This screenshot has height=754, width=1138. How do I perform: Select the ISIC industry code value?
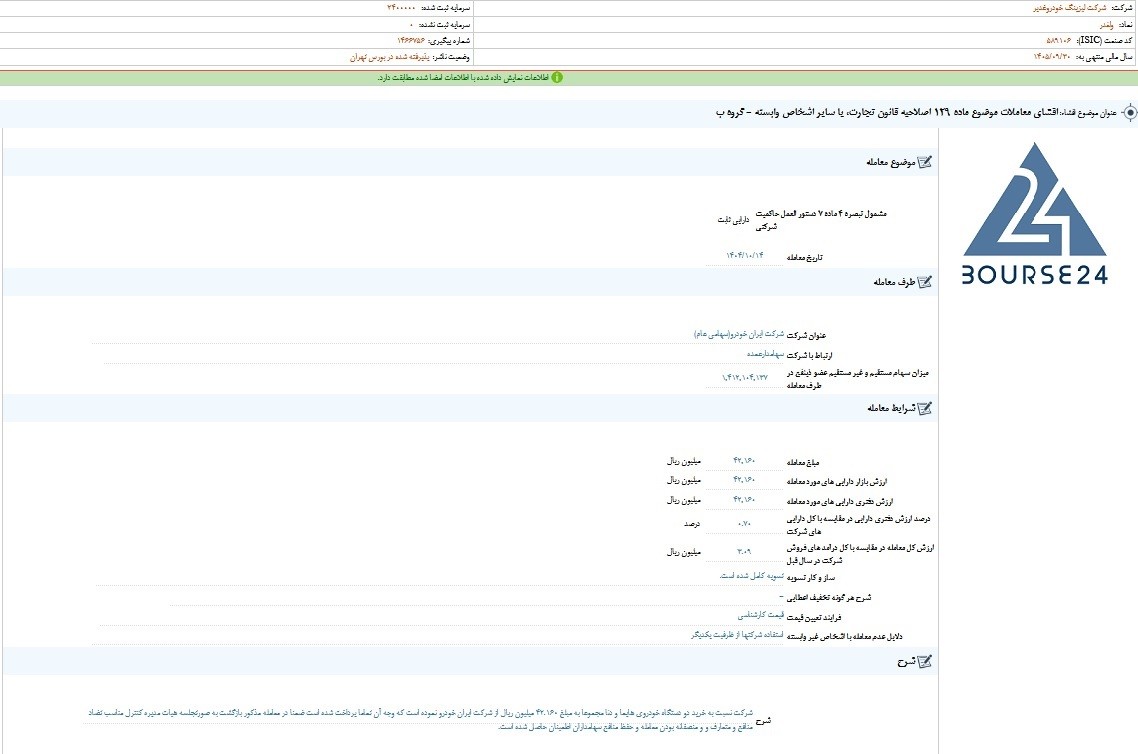(1058, 41)
